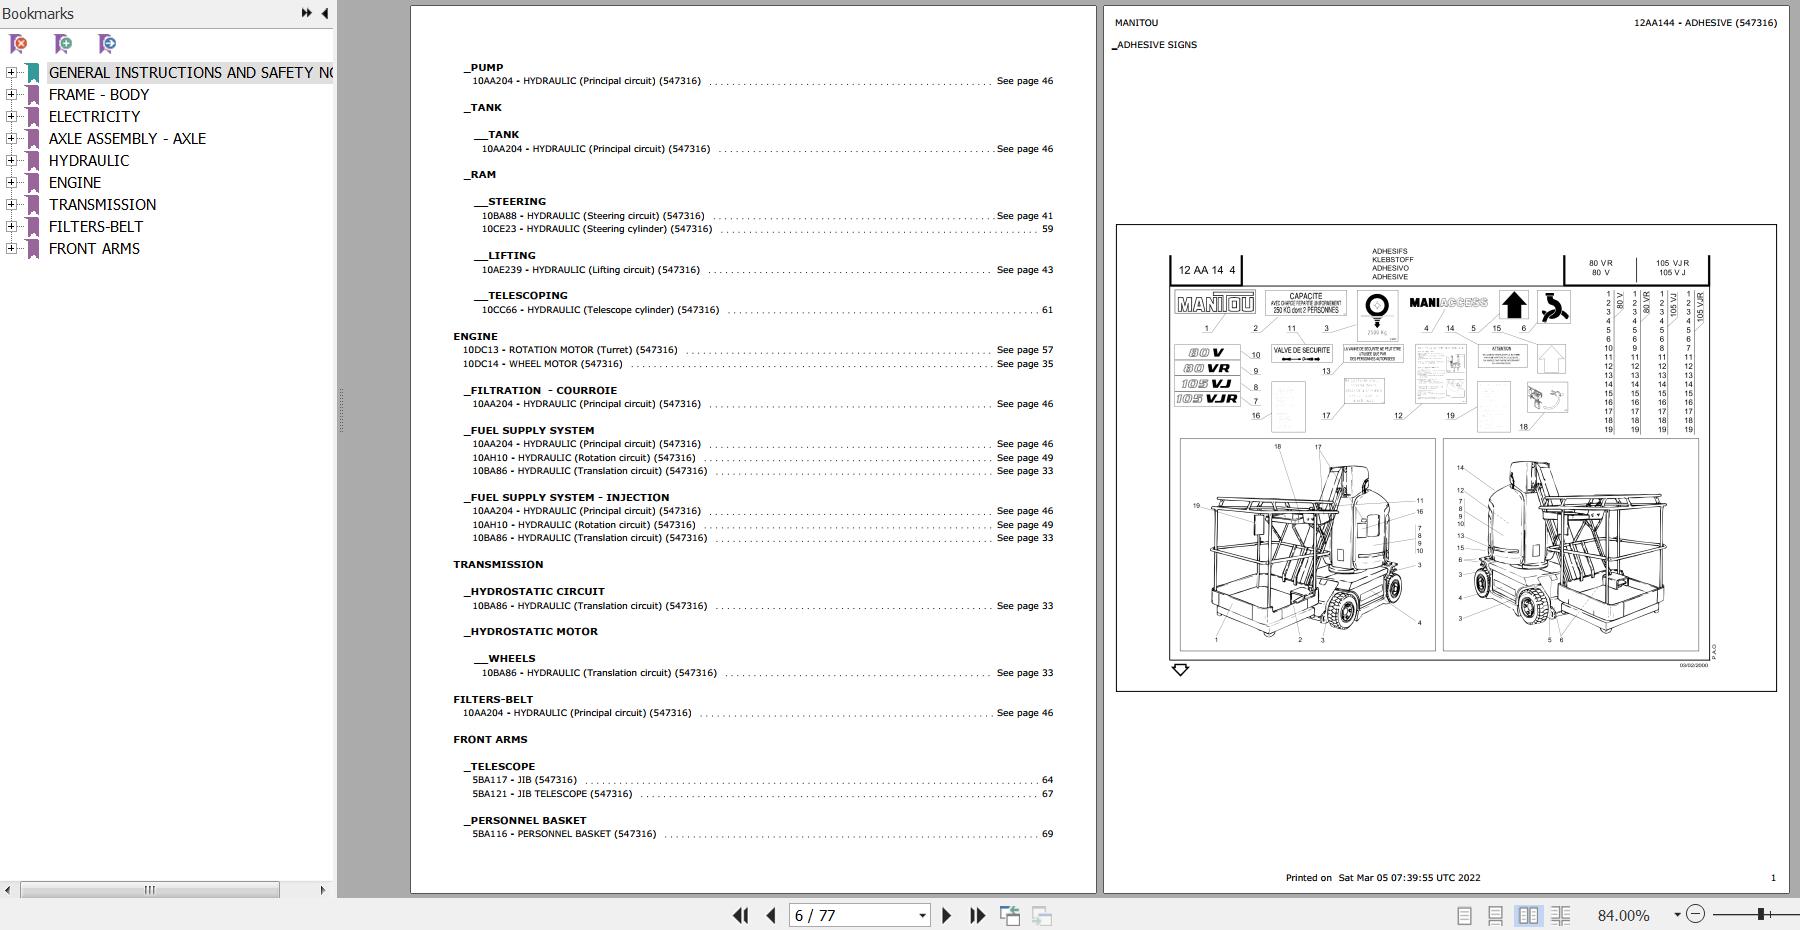Click the purple bookmark icon beside ENGINE

(33, 183)
